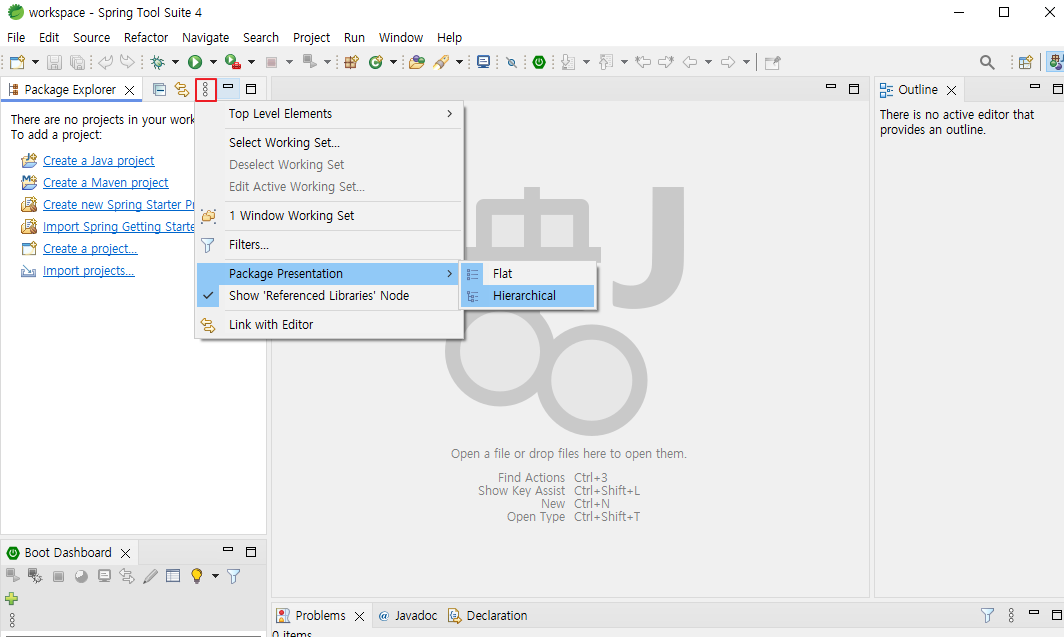Open the Refactor menu
The image size is (1064, 637).
pos(146,37)
